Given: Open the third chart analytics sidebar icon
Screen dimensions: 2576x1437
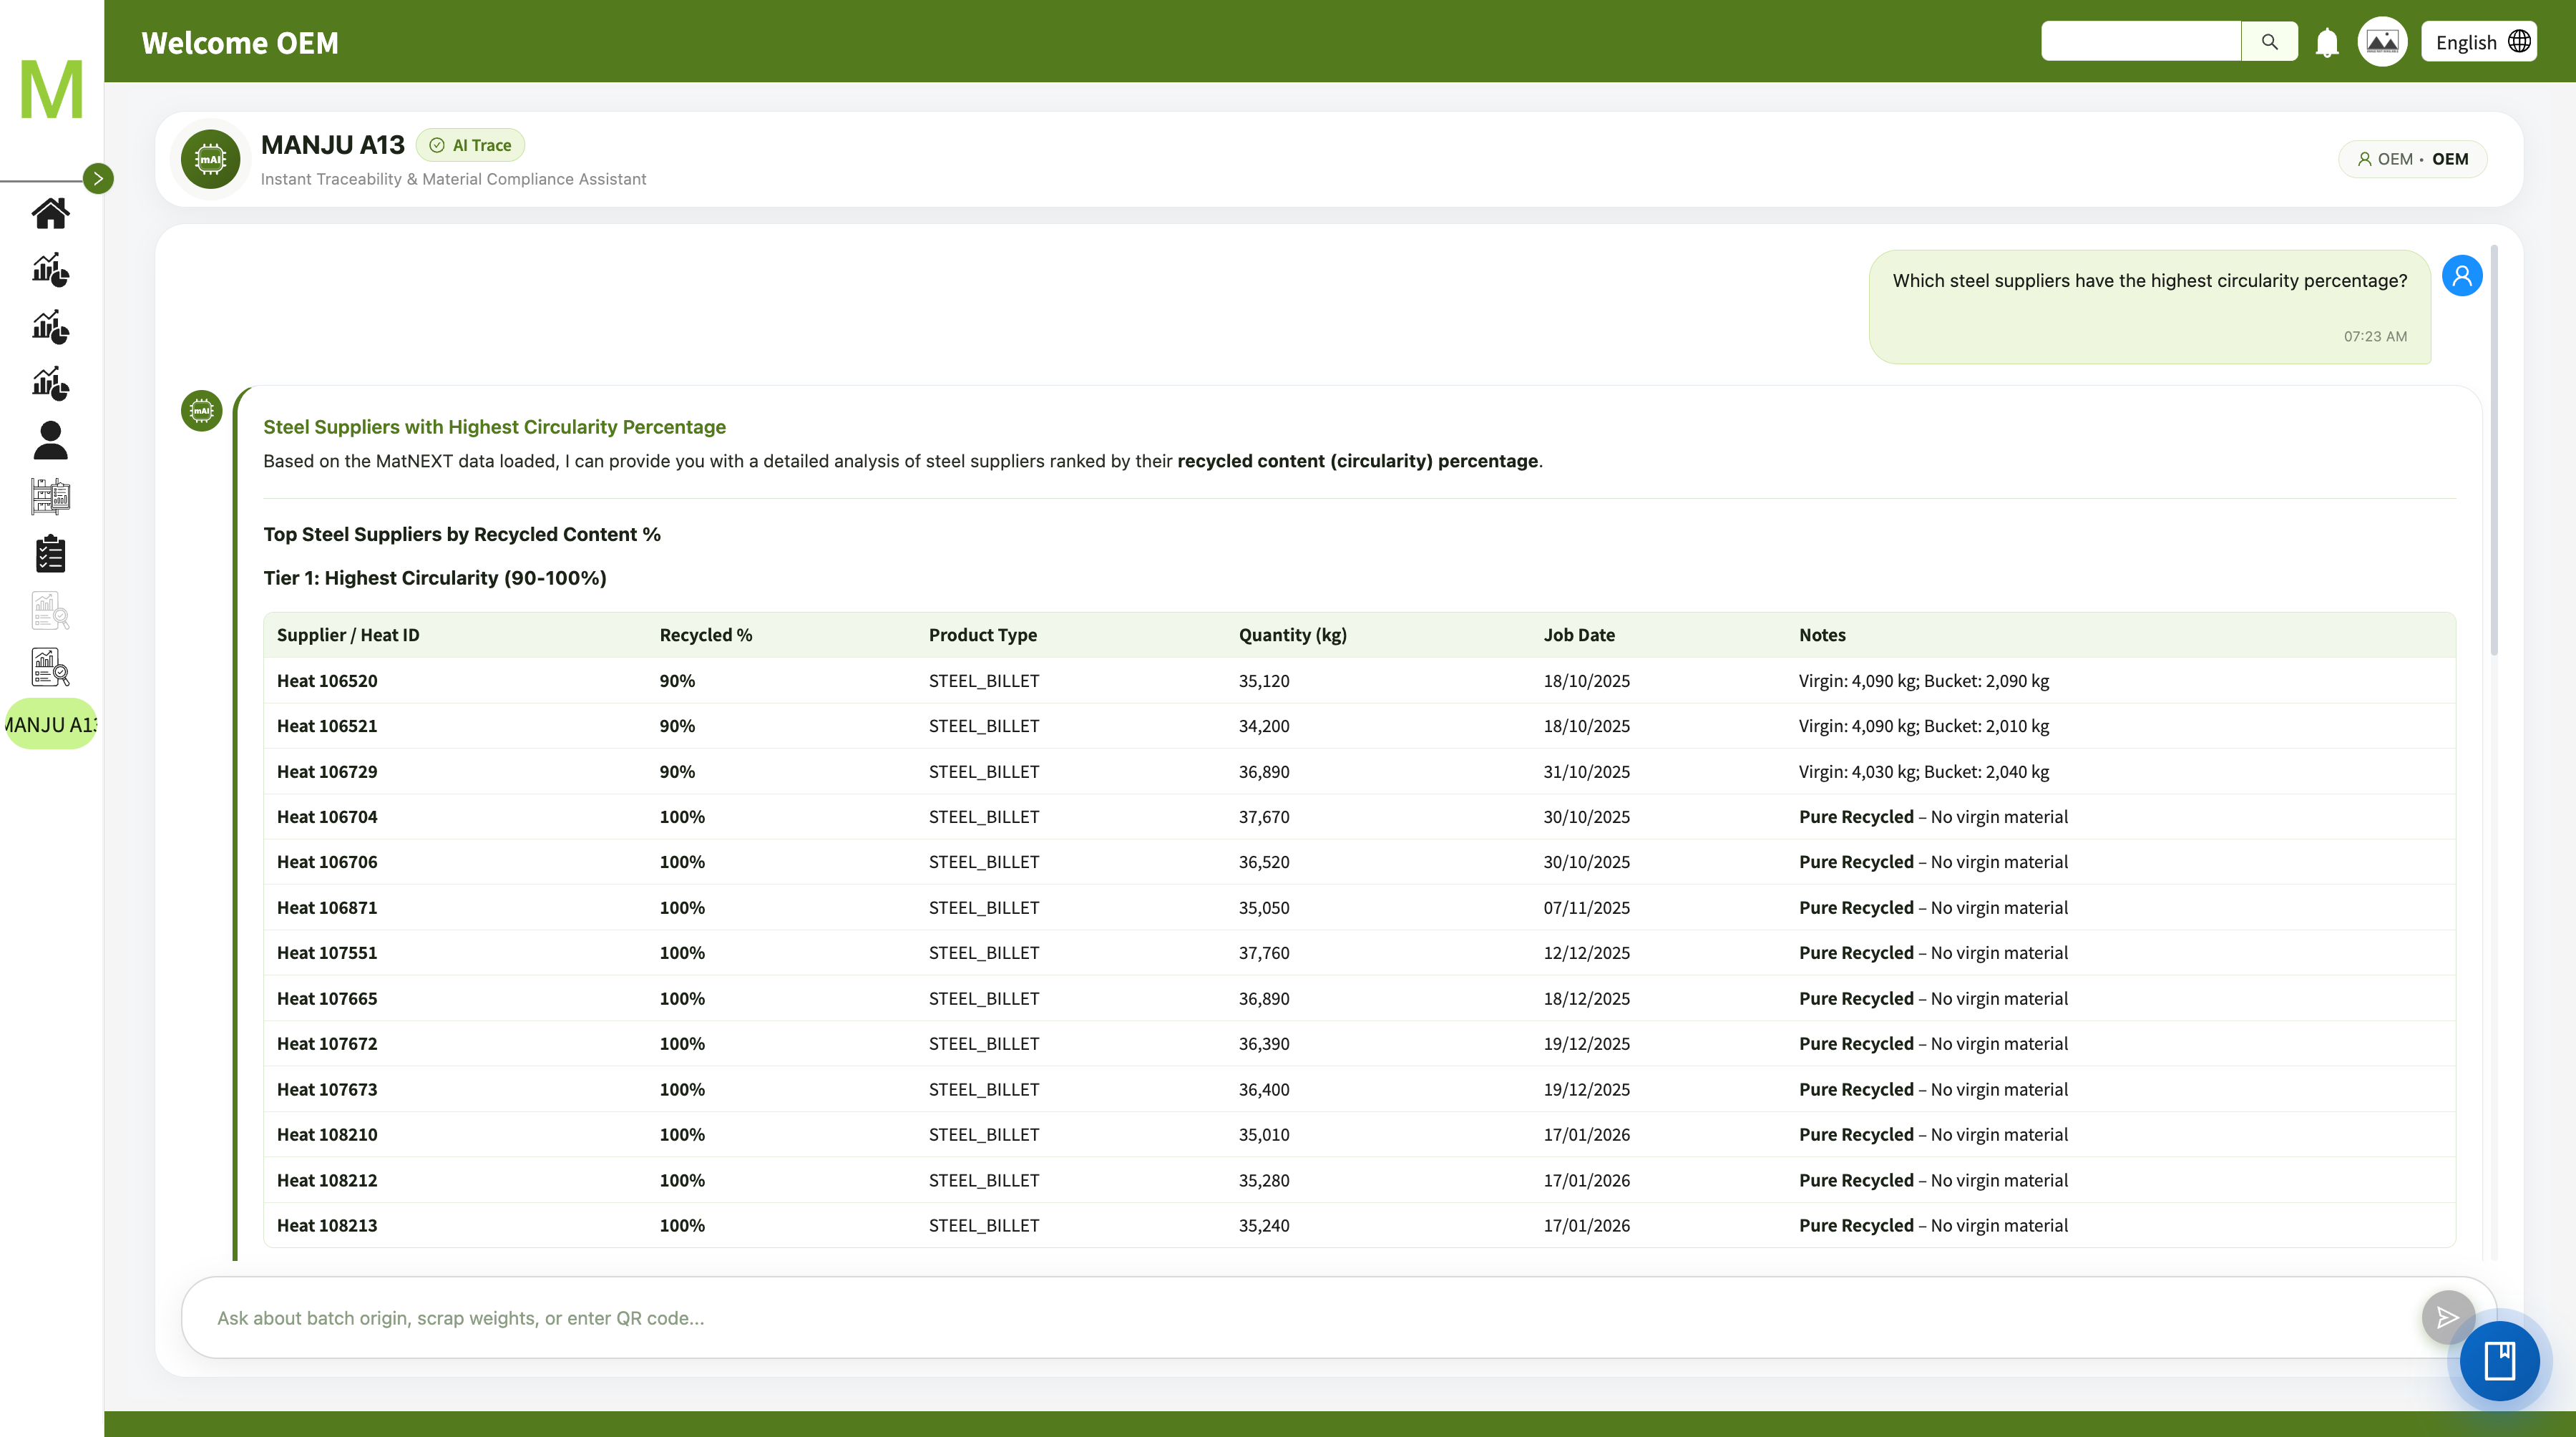Looking at the screenshot, I should pyautogui.click(x=50, y=383).
